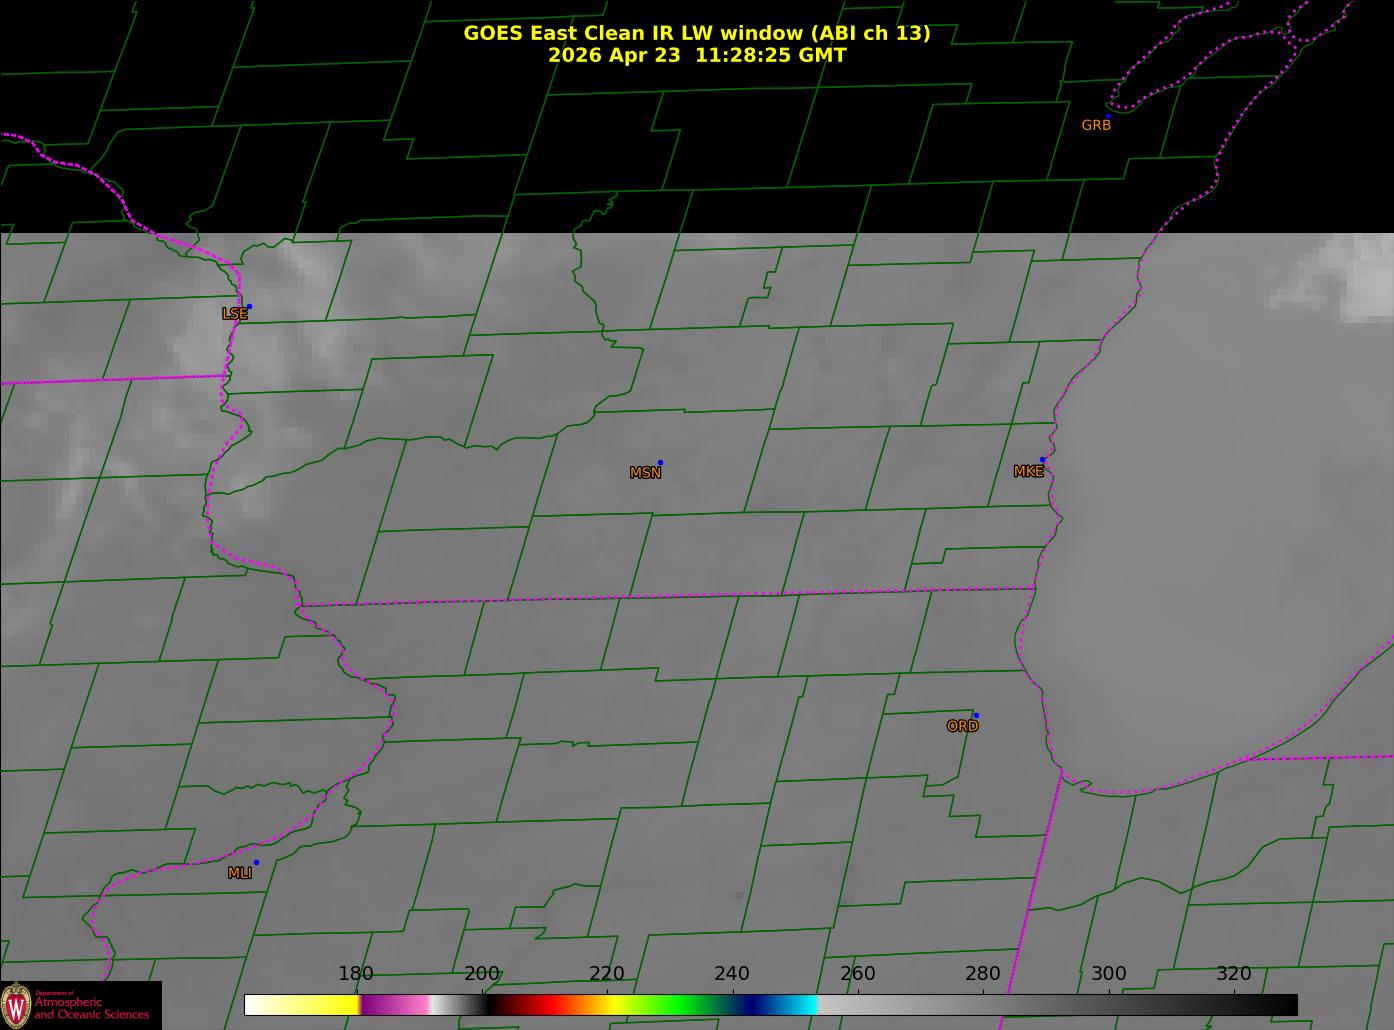Screen dimensions: 1394x1030
Task: Click the ORD station marker dot
Action: [x=975, y=715]
